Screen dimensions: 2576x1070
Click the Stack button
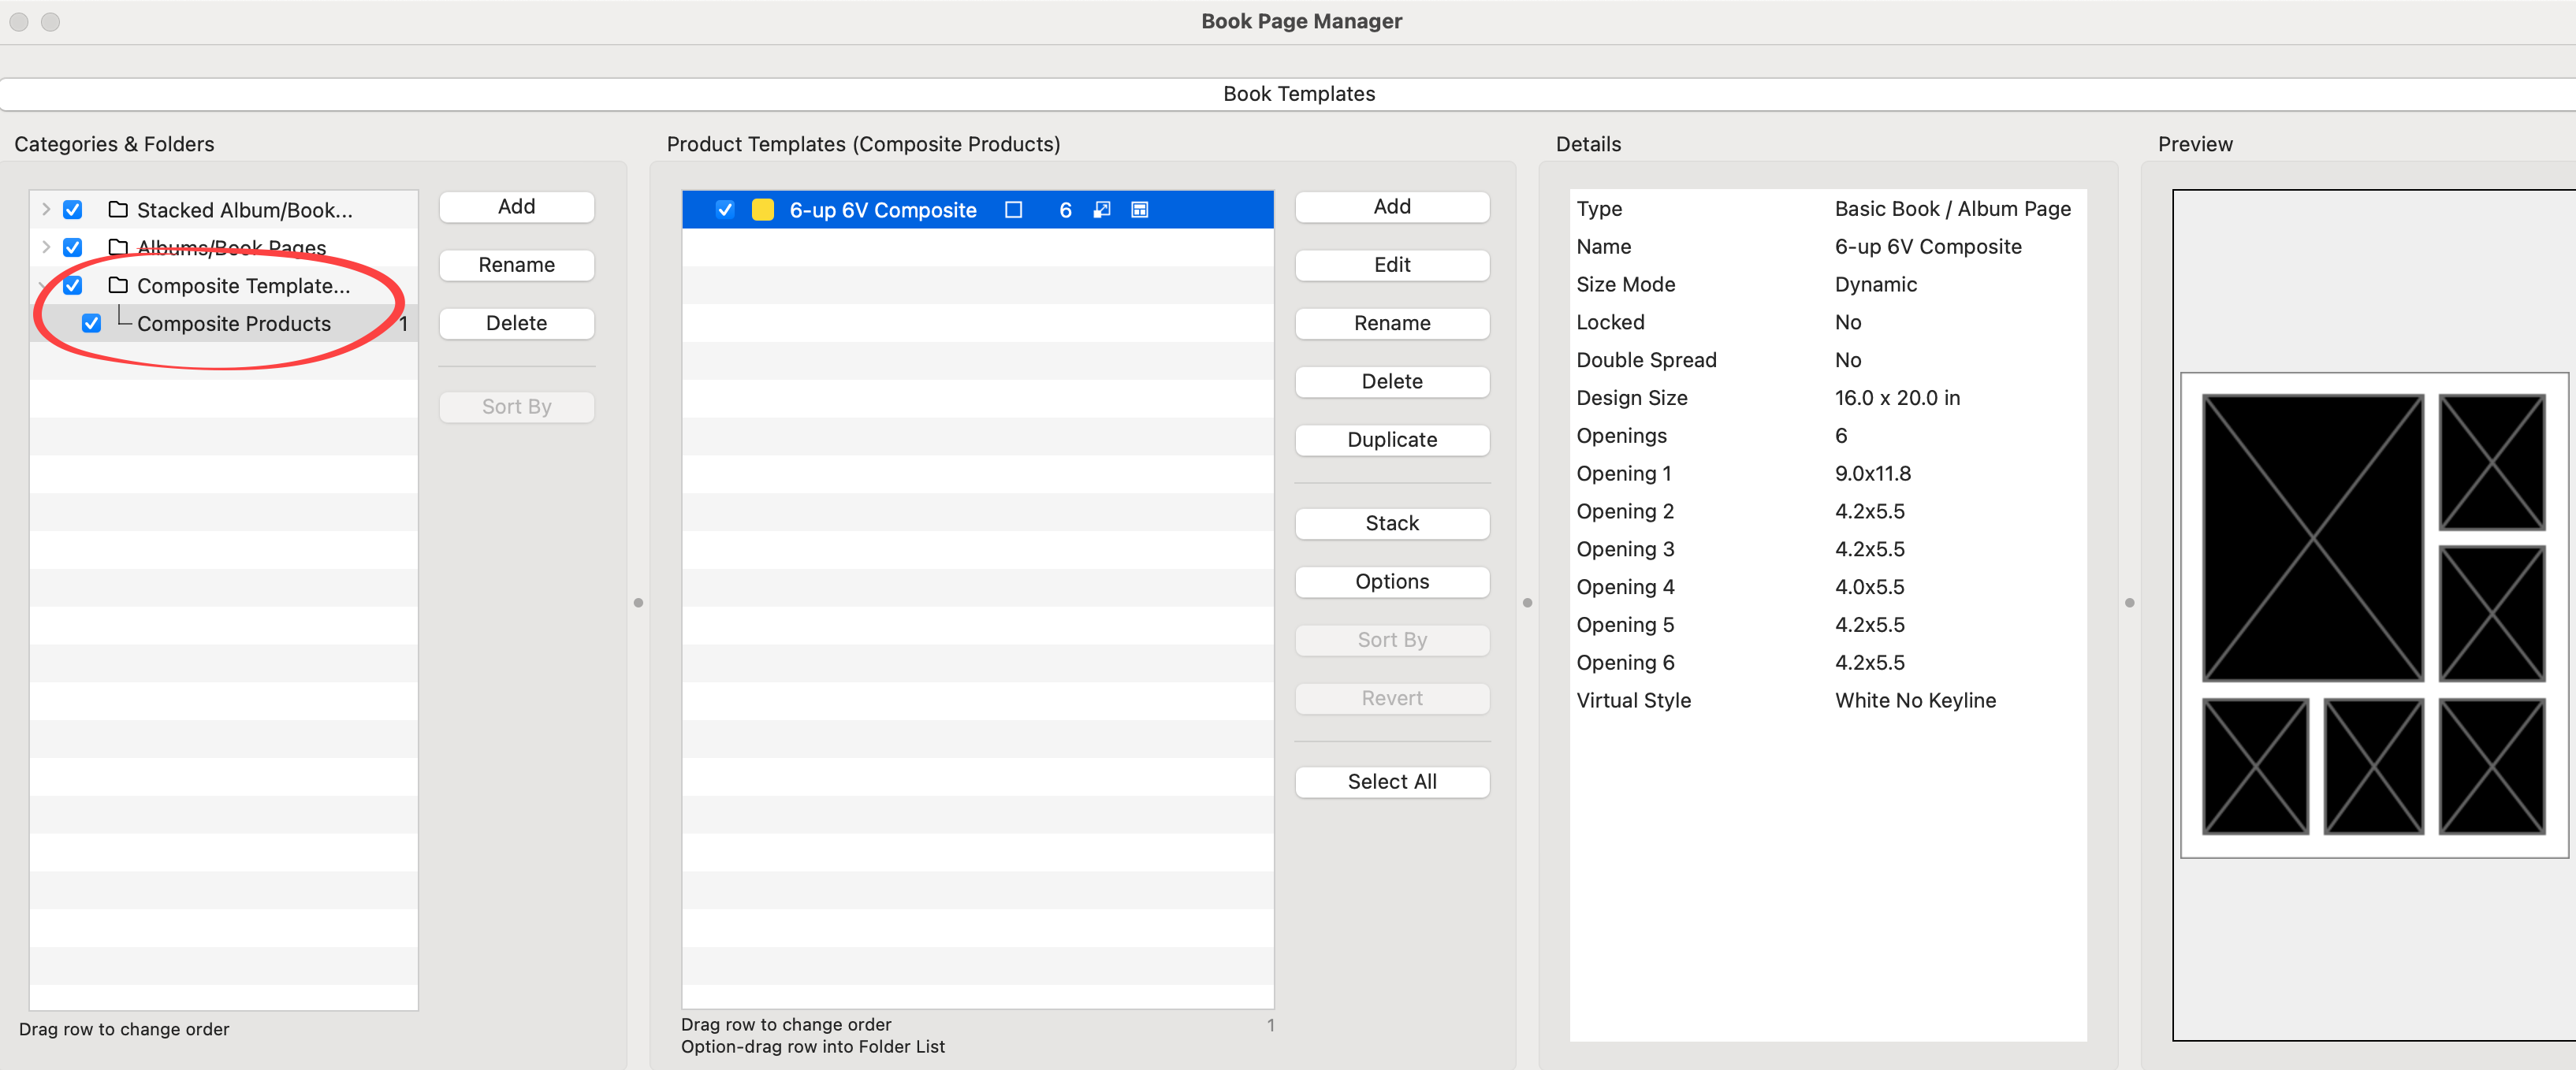pyautogui.click(x=1391, y=523)
